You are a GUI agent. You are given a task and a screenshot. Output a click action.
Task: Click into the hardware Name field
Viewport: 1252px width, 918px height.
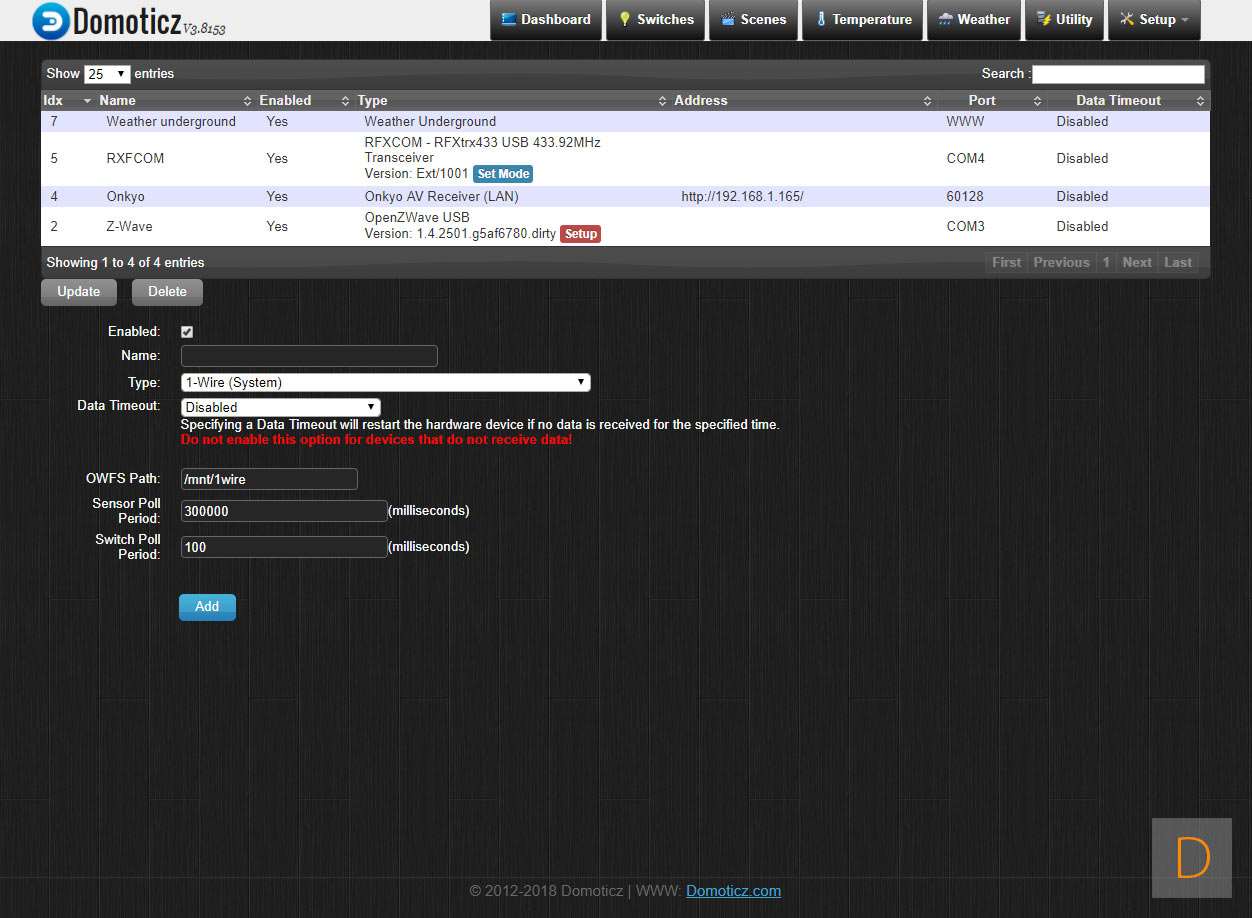coord(309,356)
